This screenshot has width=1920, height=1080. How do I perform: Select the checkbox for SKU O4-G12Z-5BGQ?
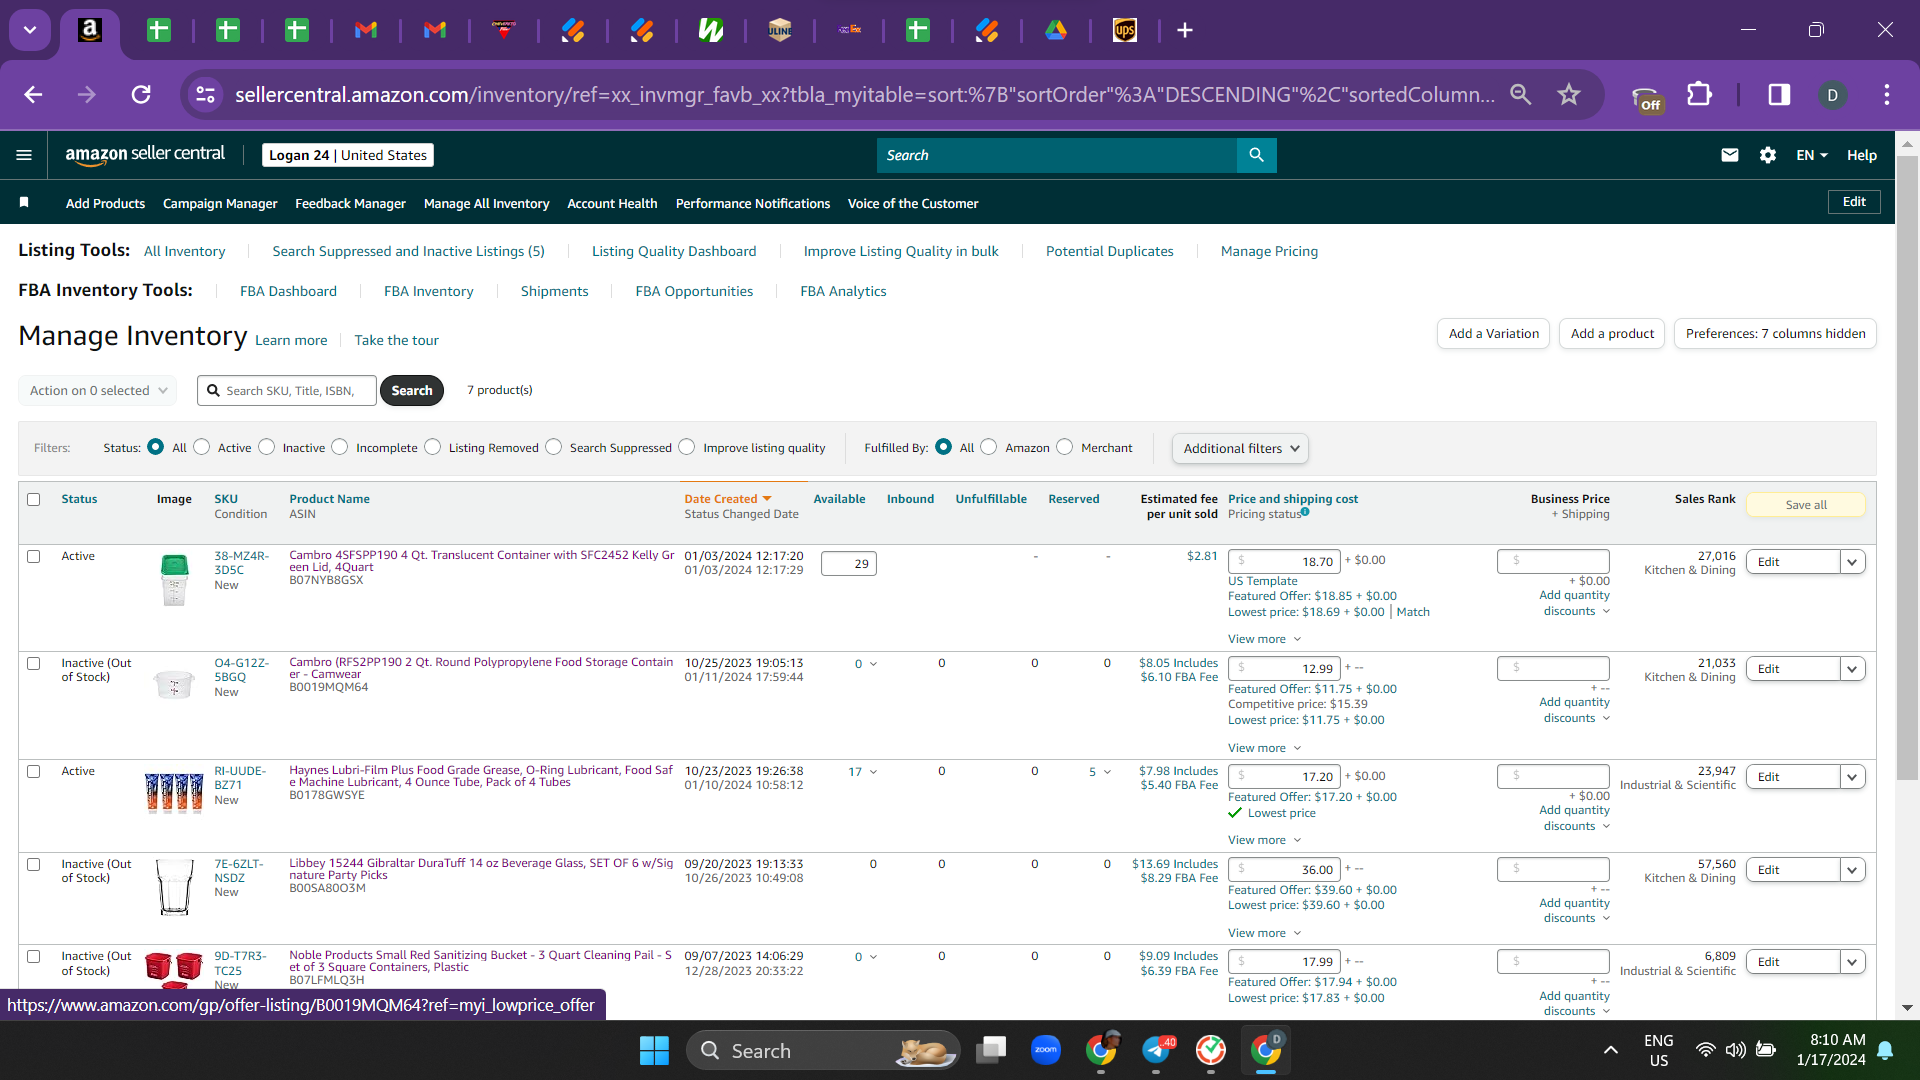[x=34, y=663]
